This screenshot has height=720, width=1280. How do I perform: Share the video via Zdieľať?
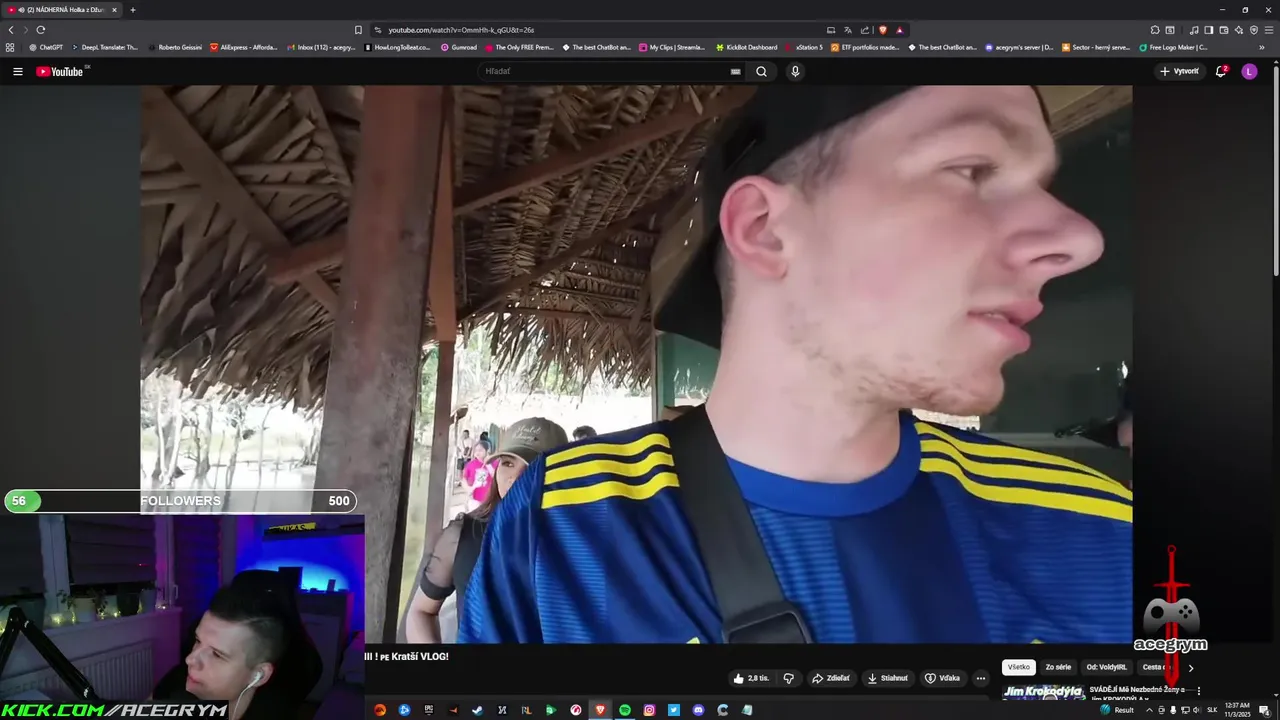831,678
